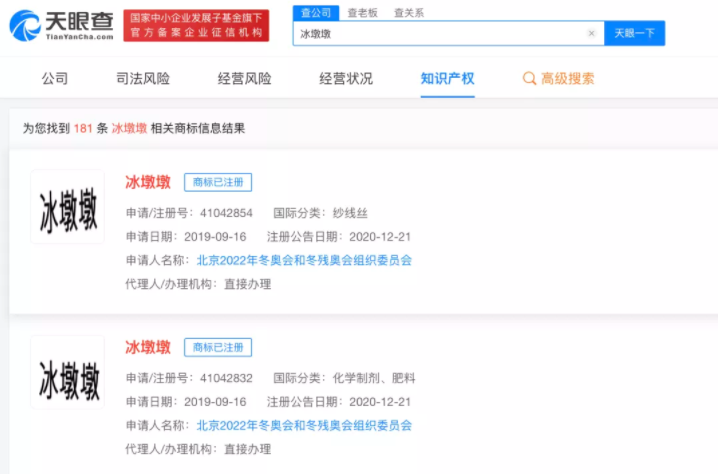
Task: Open 冰墩墩 title of the 化学制剂 trademark
Action: click(148, 347)
